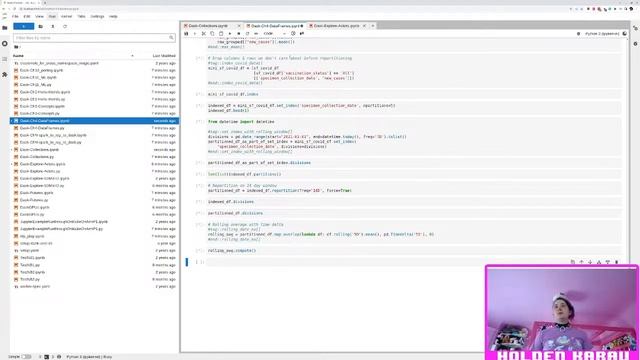Duplicate active cell icon in cell toolbar
The height and width of the screenshot is (360, 640).
coord(573,262)
